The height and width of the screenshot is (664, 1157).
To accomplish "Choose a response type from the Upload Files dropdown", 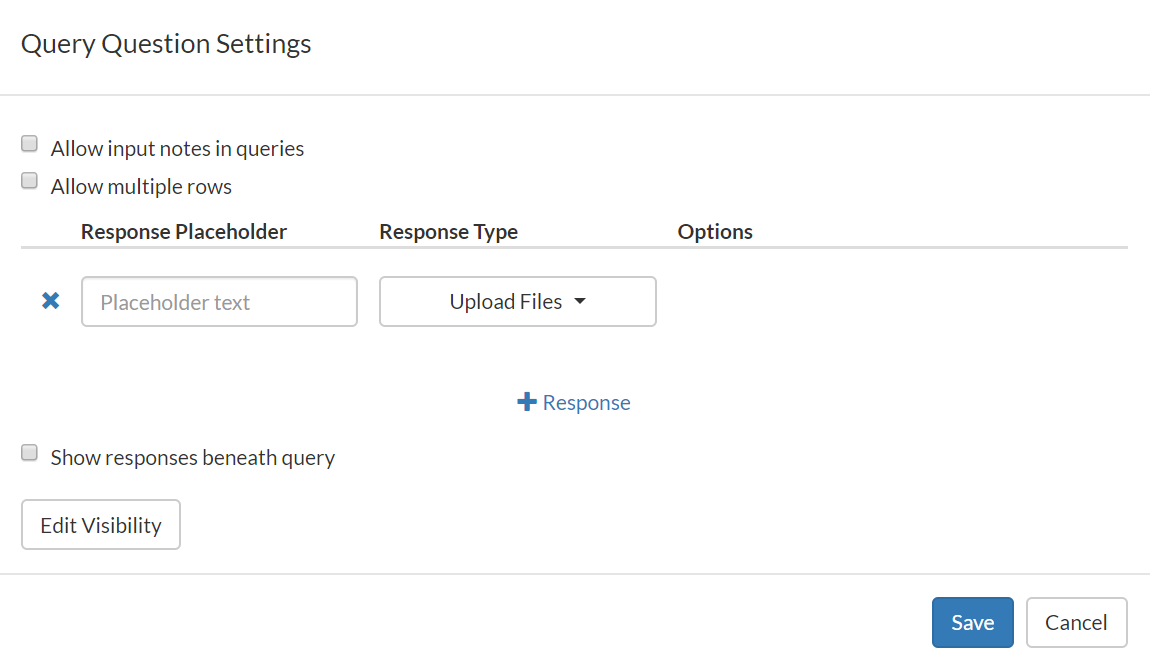I will [x=517, y=301].
